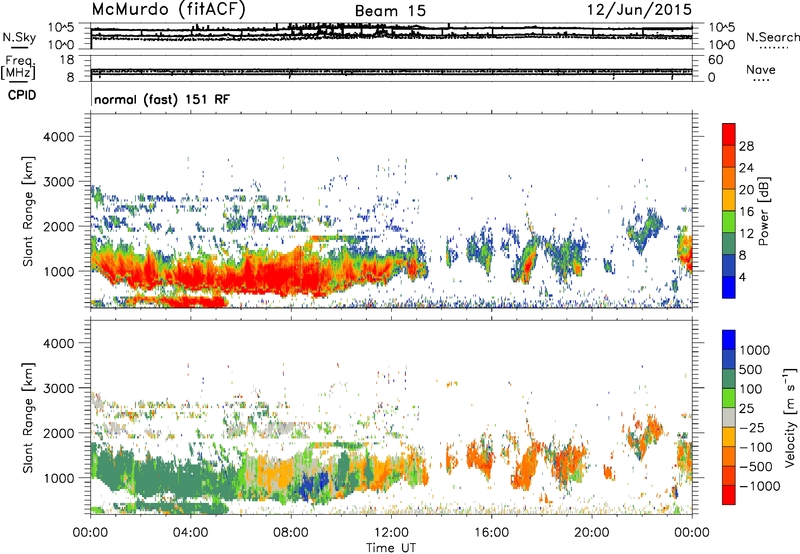
Task: Click the gray -25 to 25 velocity segment
Action: tap(729, 417)
